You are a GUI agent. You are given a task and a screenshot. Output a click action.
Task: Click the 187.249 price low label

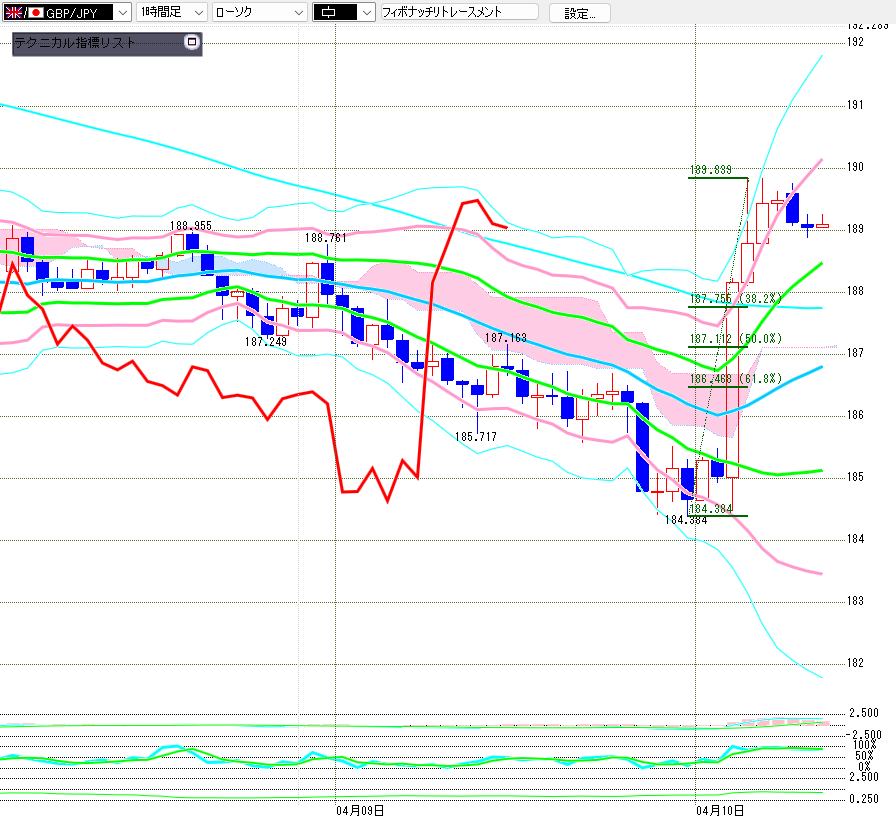tap(266, 342)
